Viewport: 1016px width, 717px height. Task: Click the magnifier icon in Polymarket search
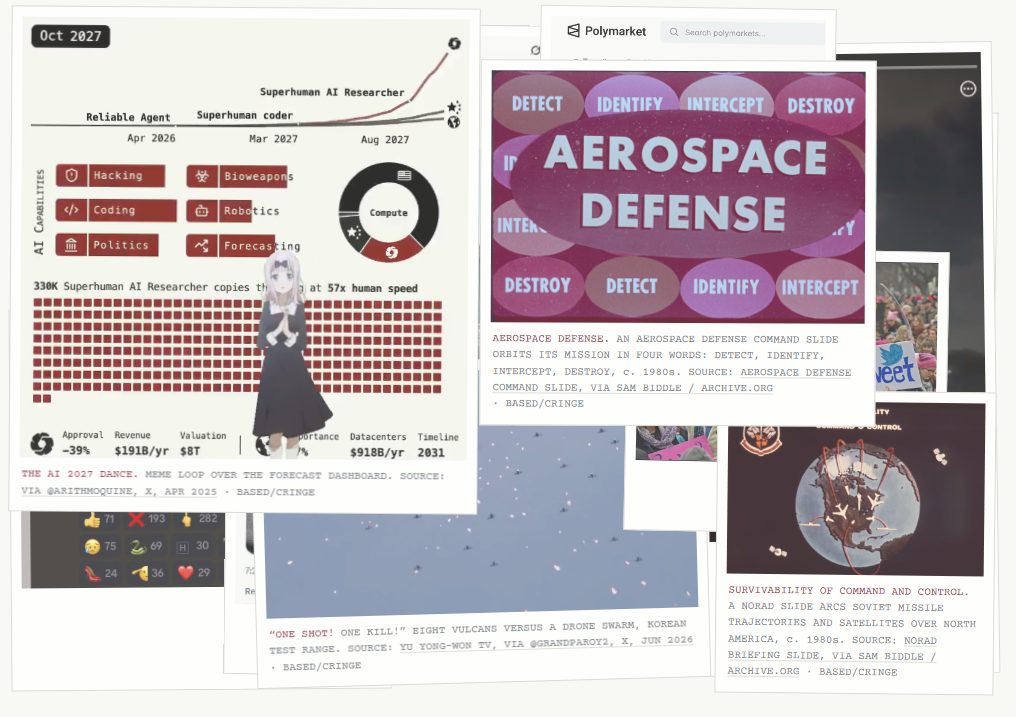[x=674, y=32]
